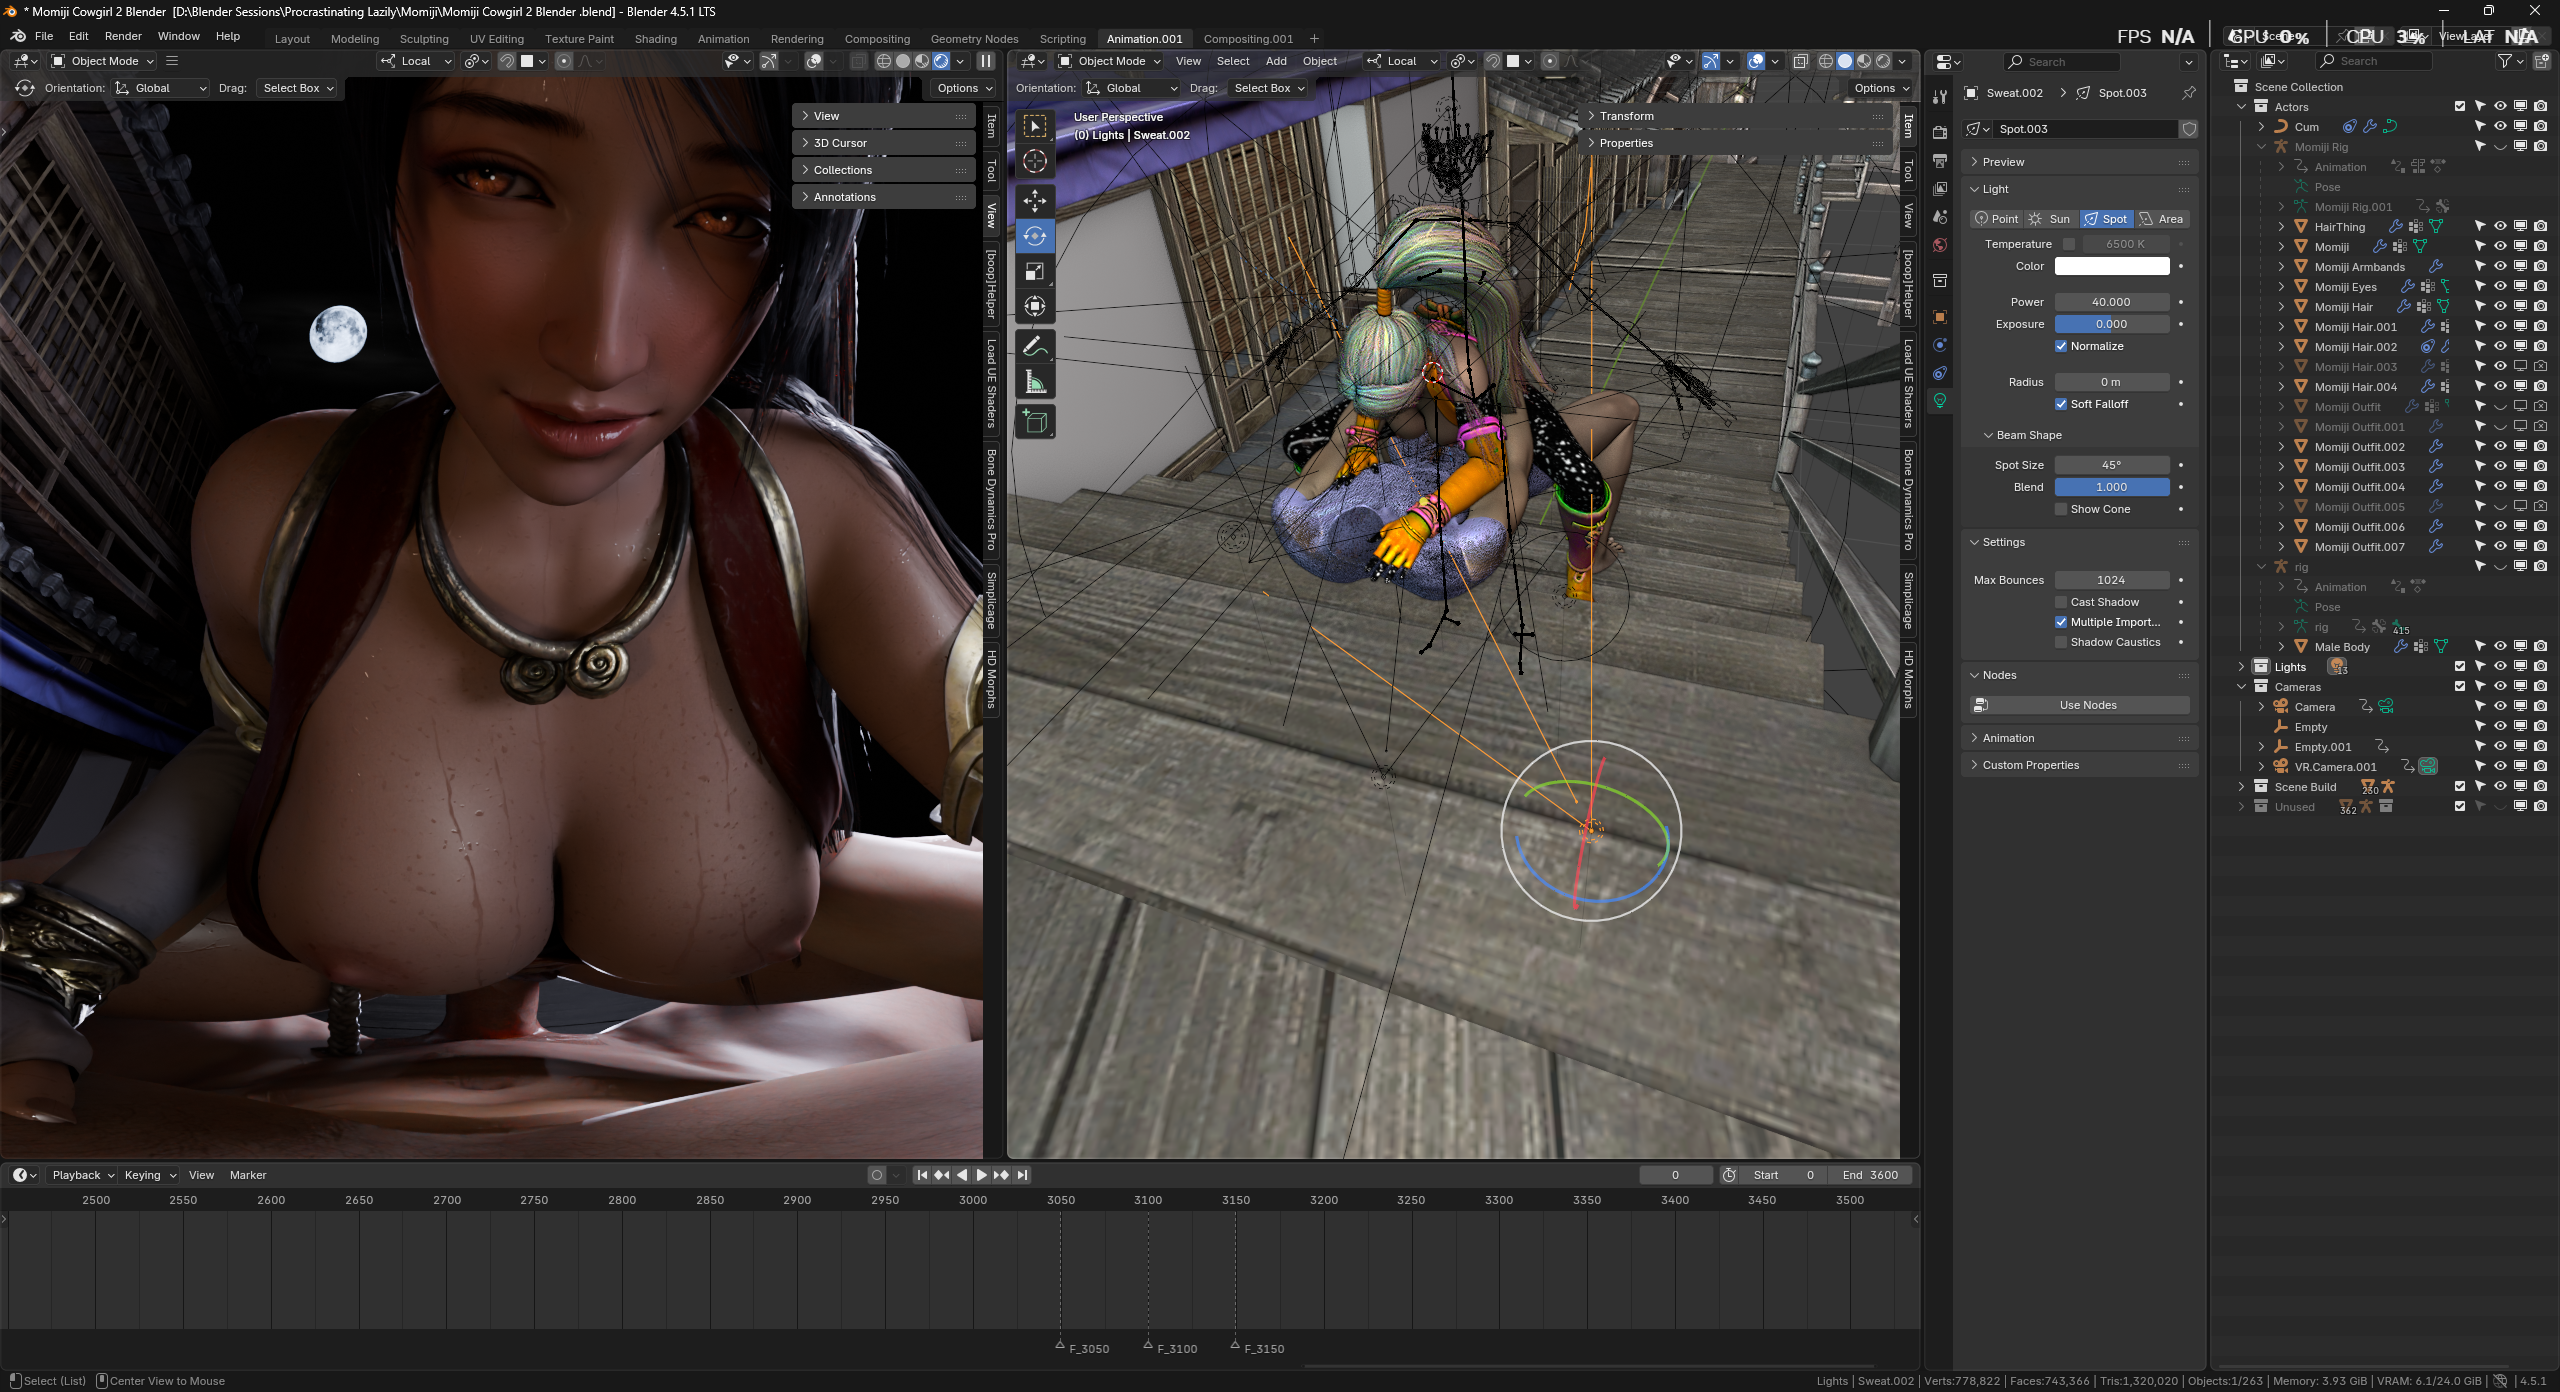Open the World properties tab
The height and width of the screenshot is (1392, 2560).
pos(1940,245)
